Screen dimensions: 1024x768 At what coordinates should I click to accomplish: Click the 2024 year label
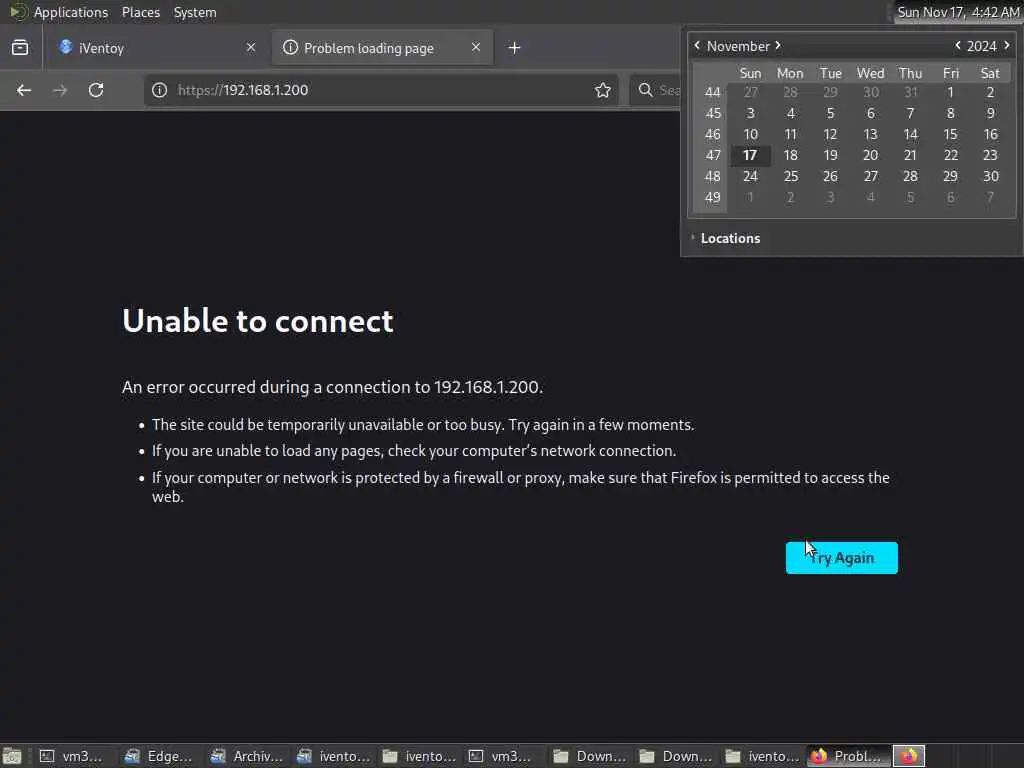click(x=982, y=46)
